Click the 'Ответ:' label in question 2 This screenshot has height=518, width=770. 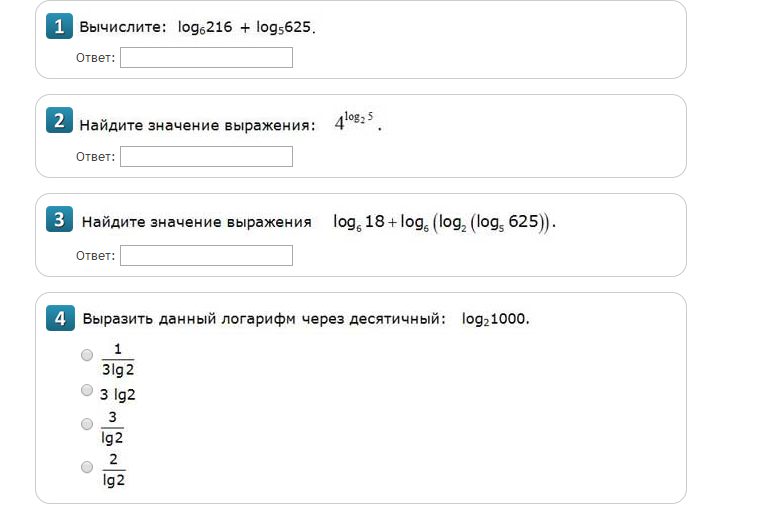[95, 156]
